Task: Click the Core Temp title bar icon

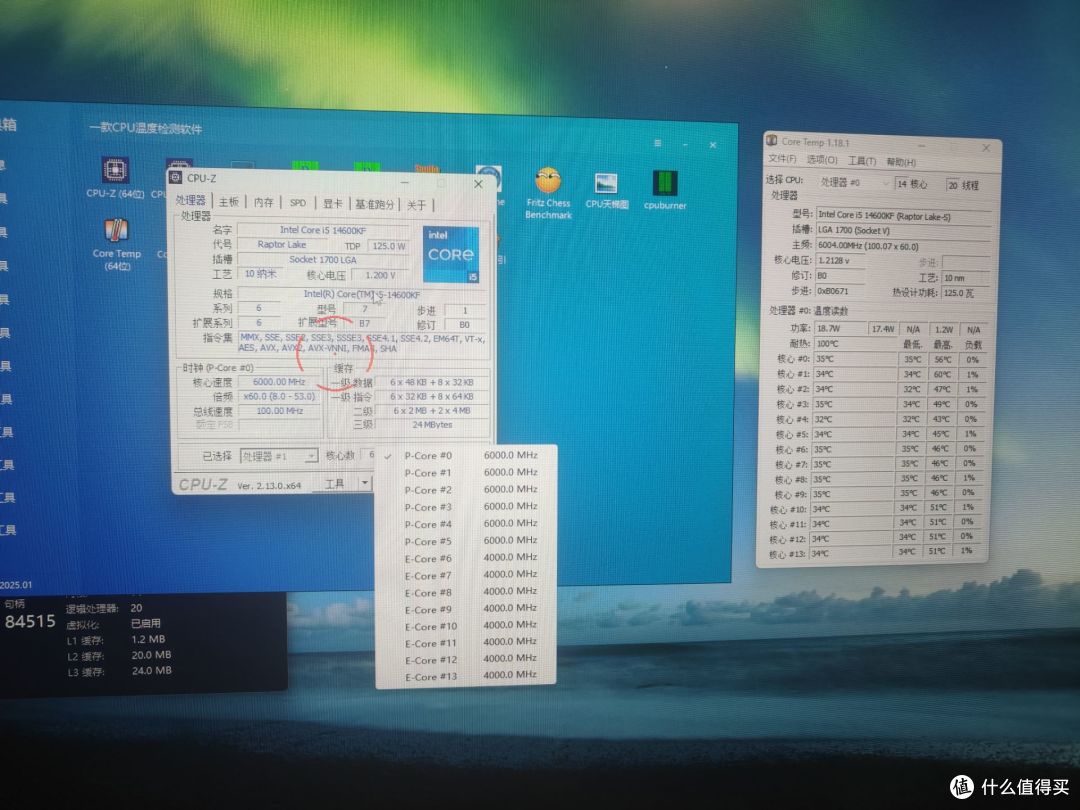Action: tap(770, 143)
